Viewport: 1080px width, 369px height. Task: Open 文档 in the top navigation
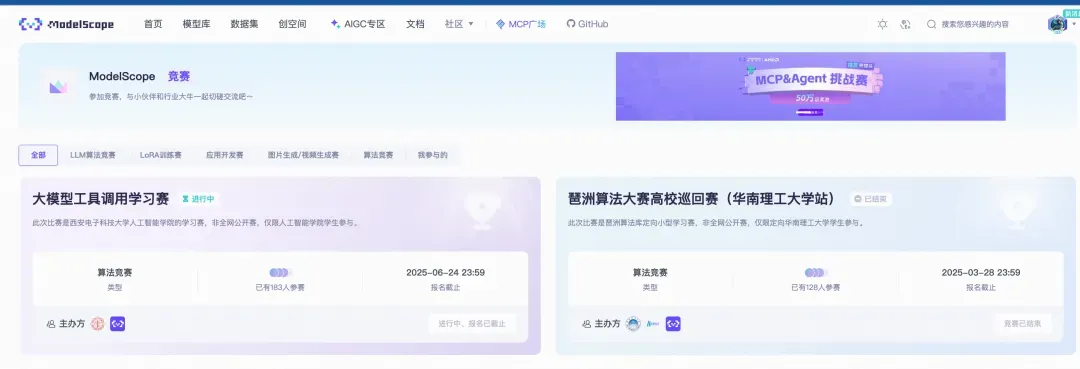point(415,24)
